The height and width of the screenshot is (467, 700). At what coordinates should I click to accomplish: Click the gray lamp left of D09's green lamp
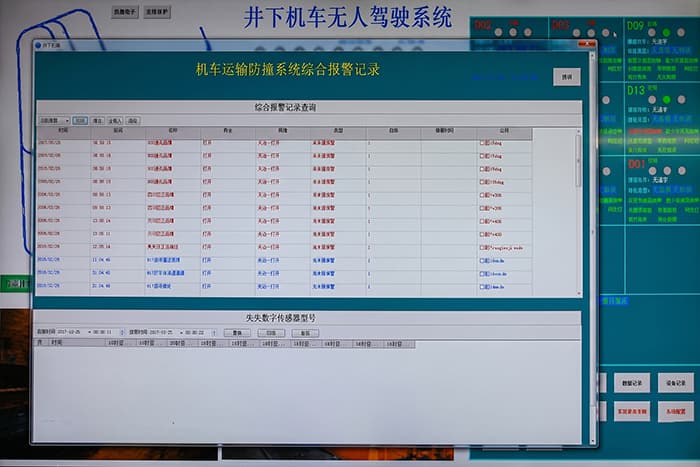pos(652,33)
